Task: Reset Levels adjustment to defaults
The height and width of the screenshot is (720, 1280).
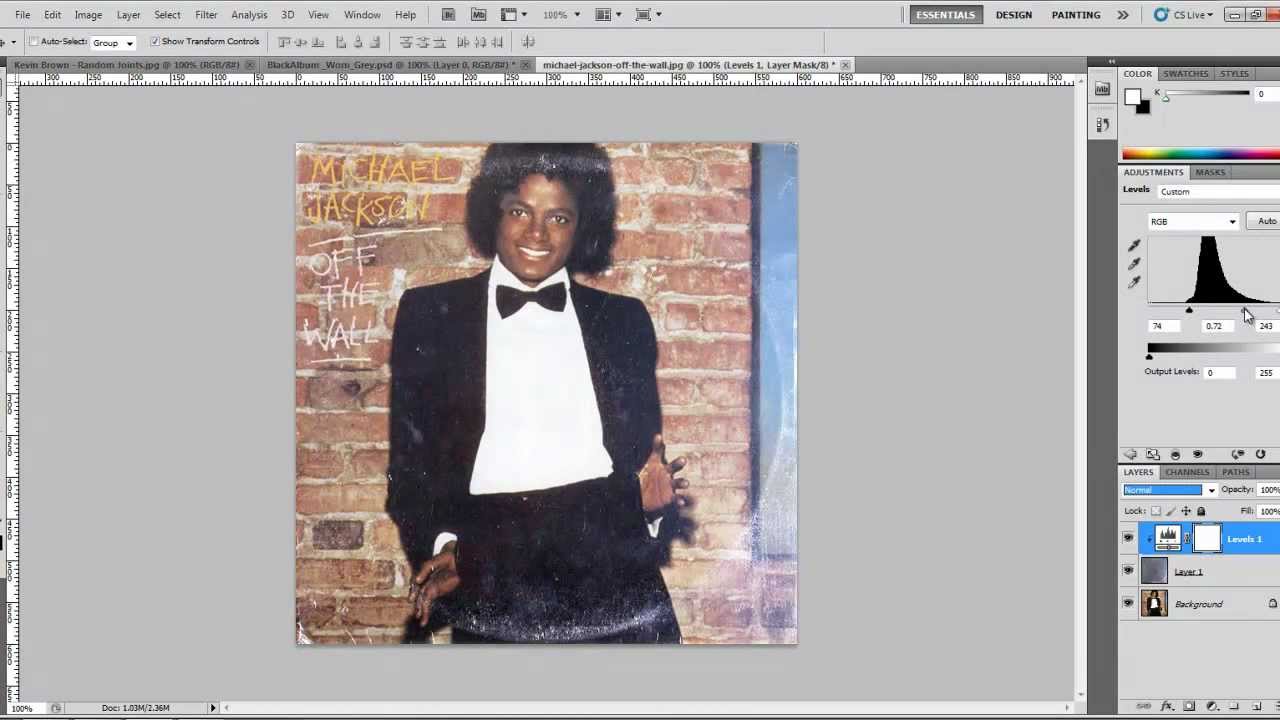Action: click(1260, 455)
